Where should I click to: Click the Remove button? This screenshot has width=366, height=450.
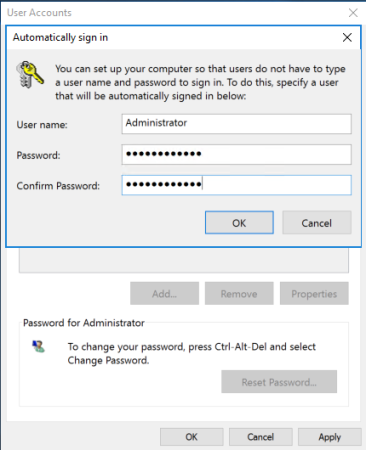pos(239,294)
